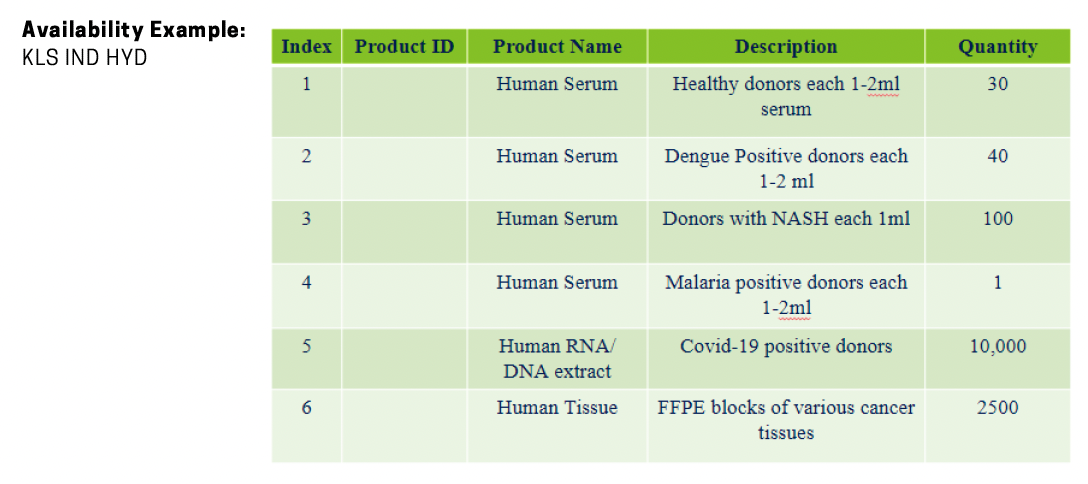Click the Description column header
Screen dimensions: 1088x484
(x=786, y=47)
